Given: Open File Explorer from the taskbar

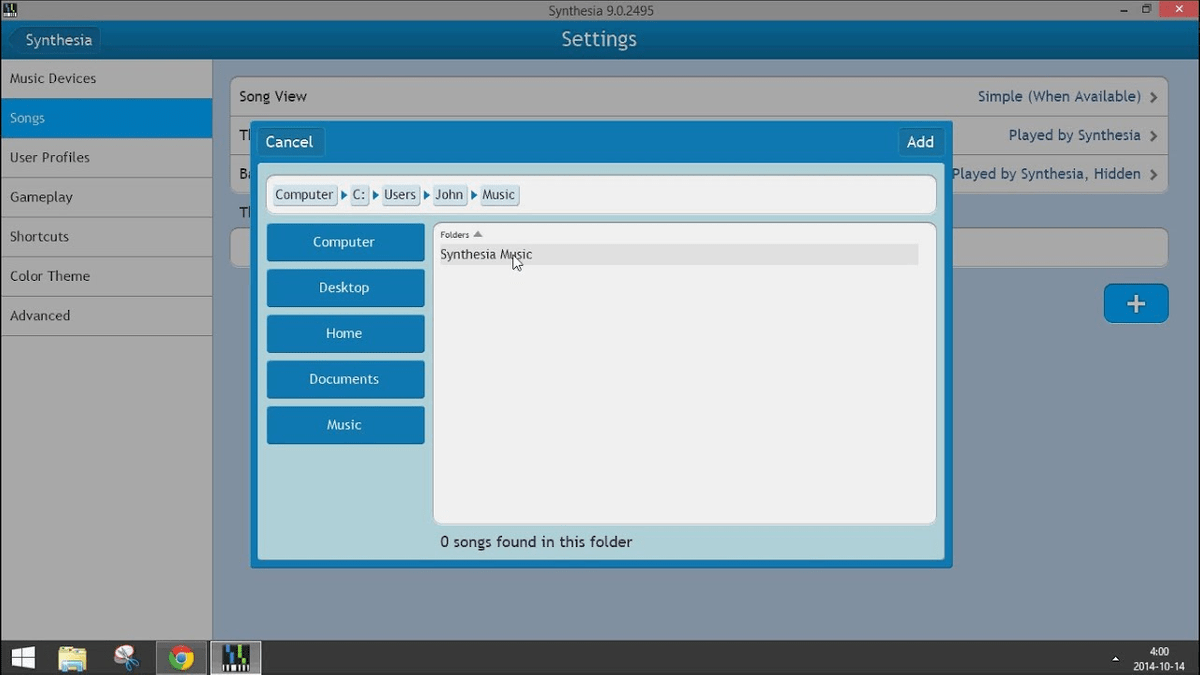Looking at the screenshot, I should tap(73, 658).
